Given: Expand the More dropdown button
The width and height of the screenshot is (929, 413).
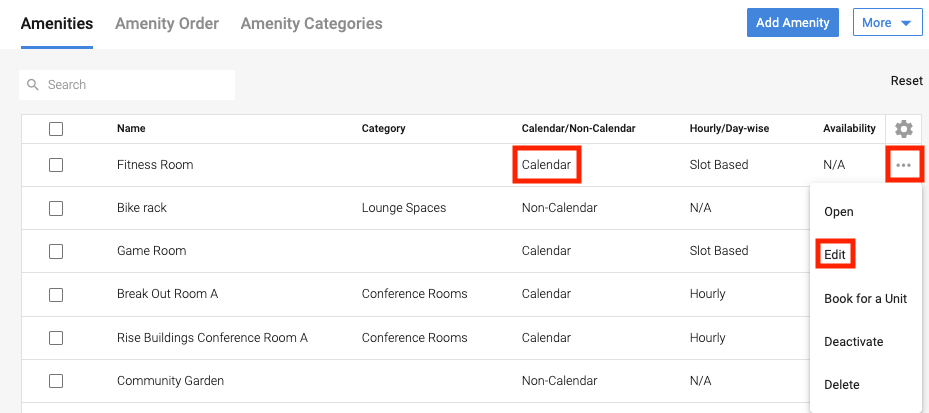Looking at the screenshot, I should pos(887,23).
